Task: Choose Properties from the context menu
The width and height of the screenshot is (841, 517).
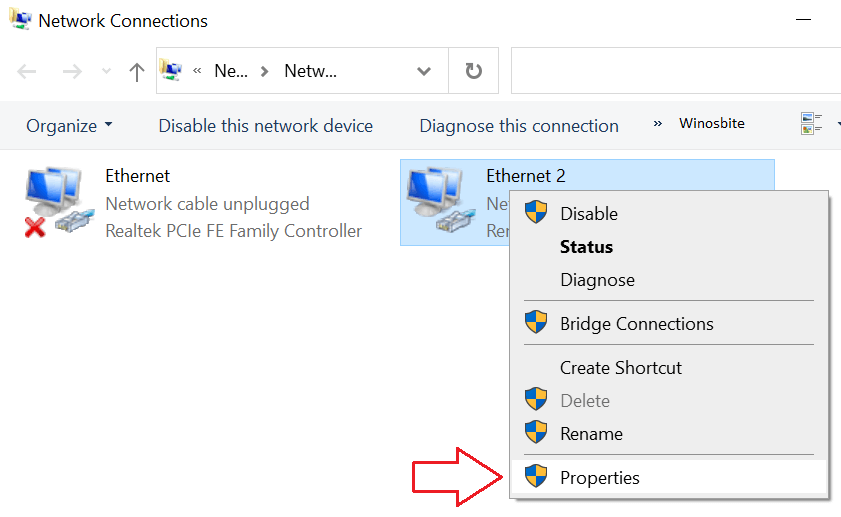Action: coord(600,478)
